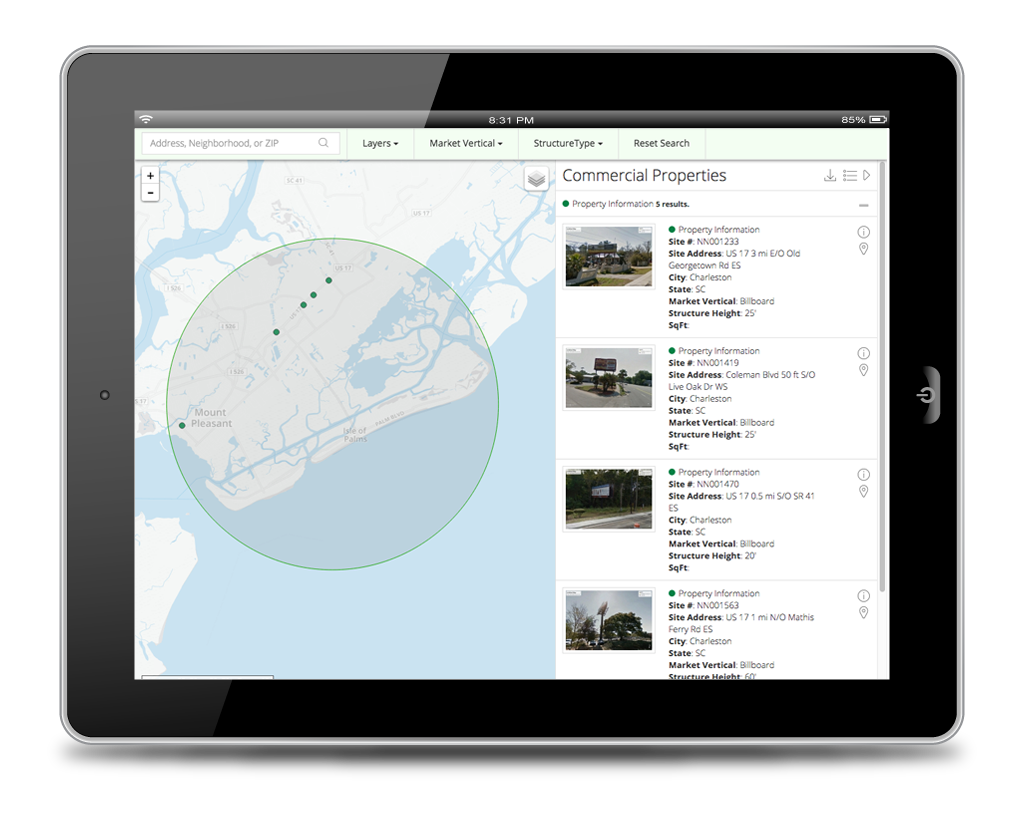Screen dimensions: 1024x826
Task: Click the 'Commercial Properties' heading
Action: coord(644,176)
